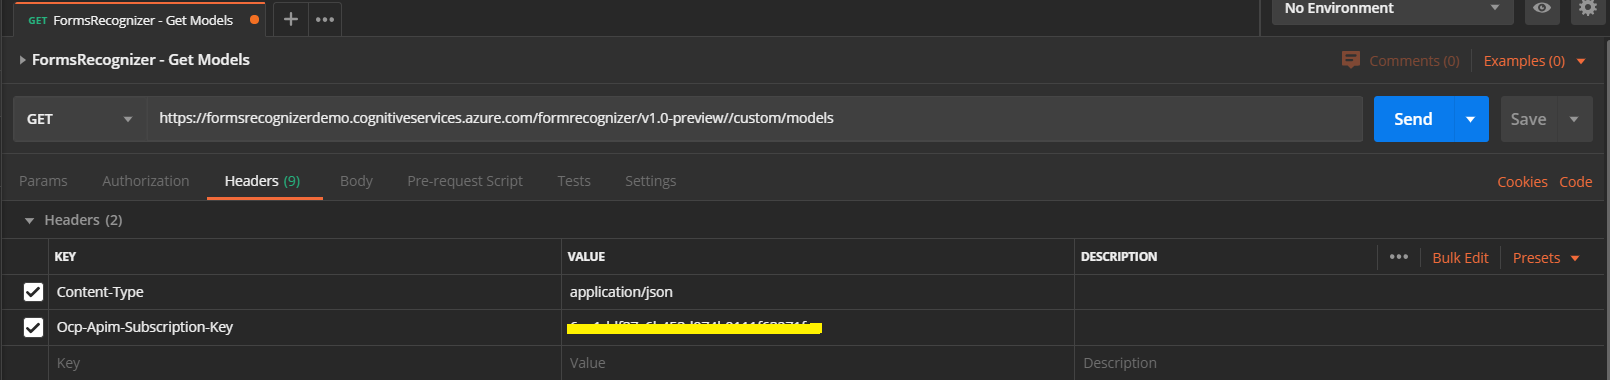Open manage environments gear icon
The image size is (1610, 380).
coord(1587,8)
